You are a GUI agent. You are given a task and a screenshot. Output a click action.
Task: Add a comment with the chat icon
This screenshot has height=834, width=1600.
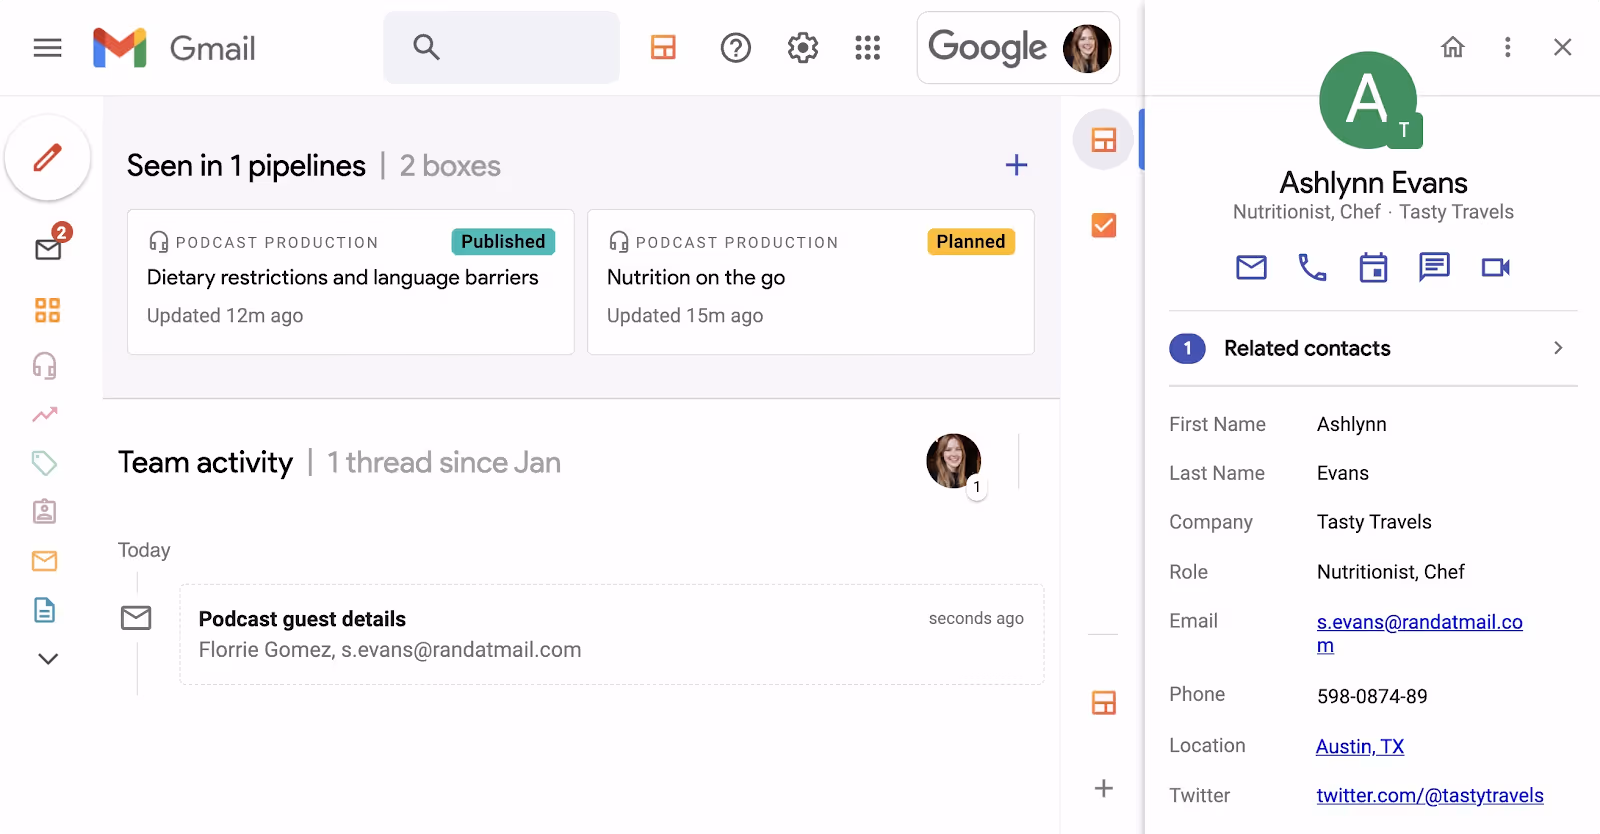(1434, 267)
